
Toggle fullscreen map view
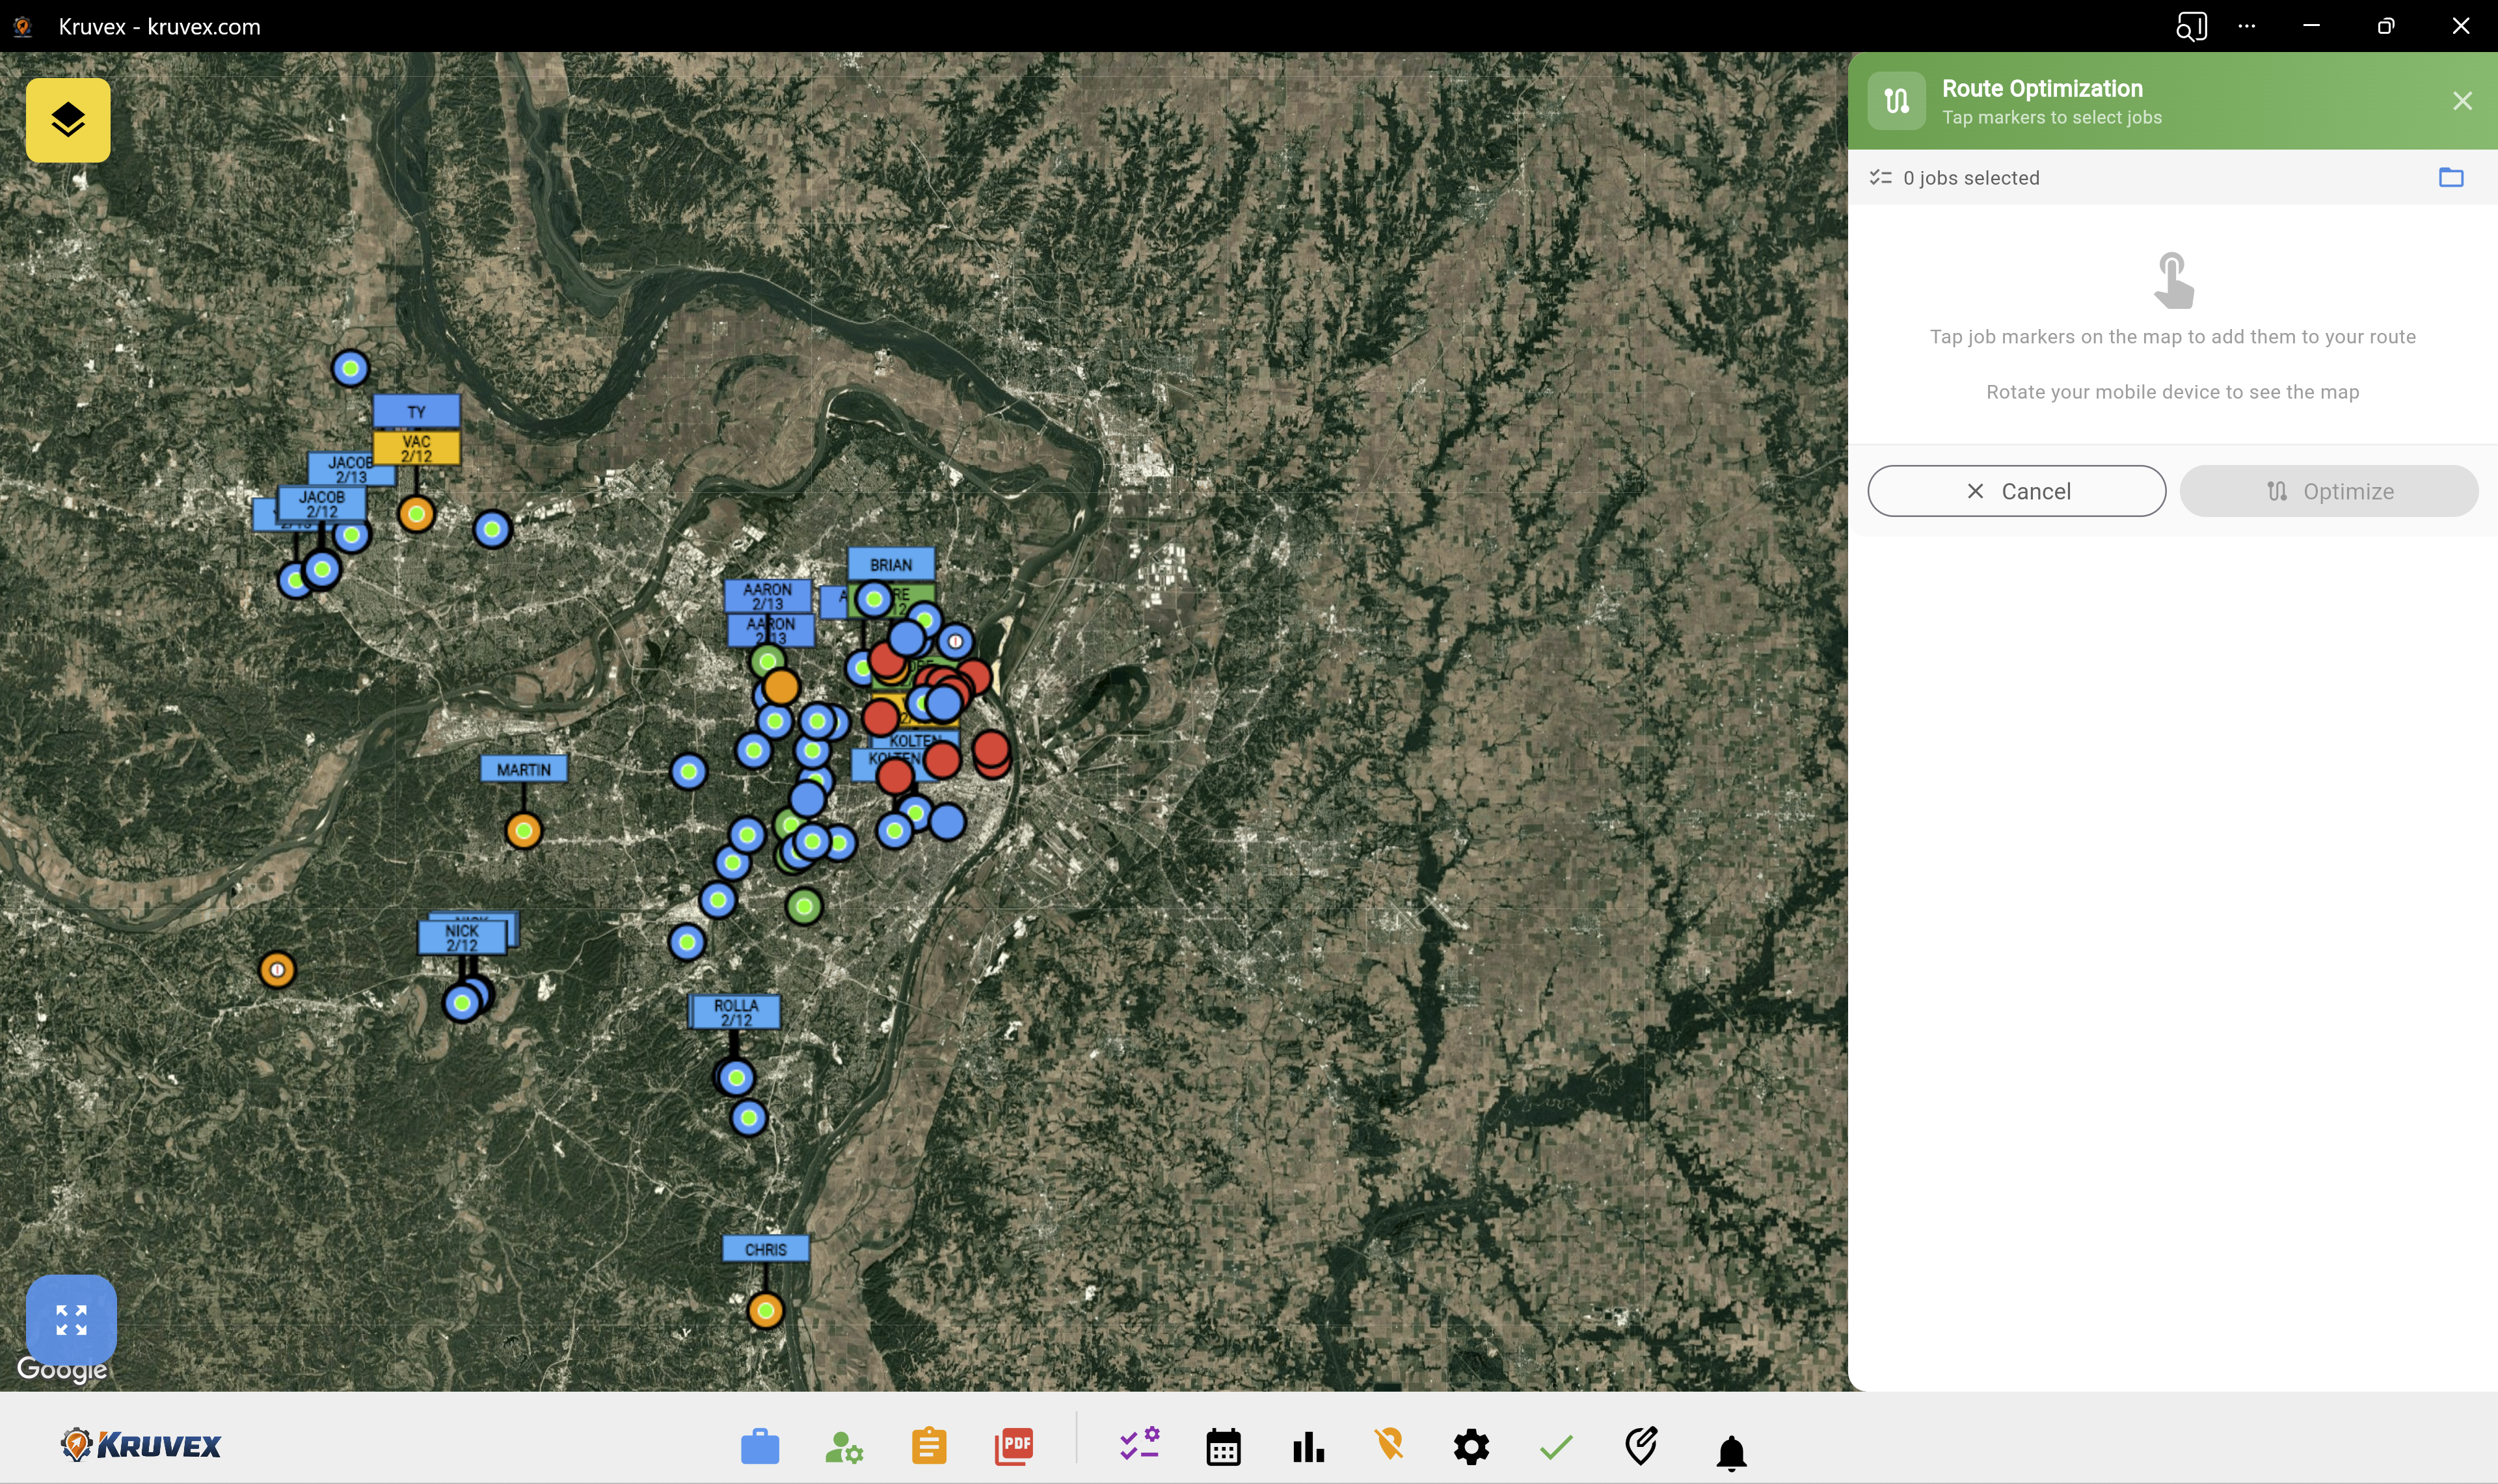pyautogui.click(x=71, y=1320)
